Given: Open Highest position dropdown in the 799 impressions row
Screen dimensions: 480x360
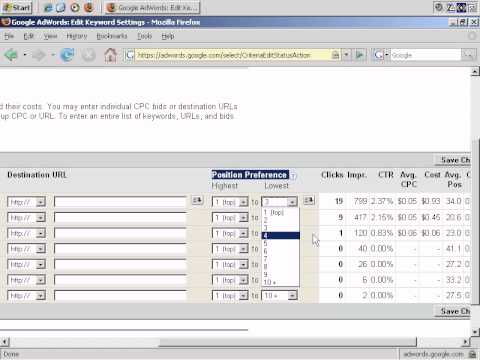Looking at the screenshot, I should click(x=230, y=202).
